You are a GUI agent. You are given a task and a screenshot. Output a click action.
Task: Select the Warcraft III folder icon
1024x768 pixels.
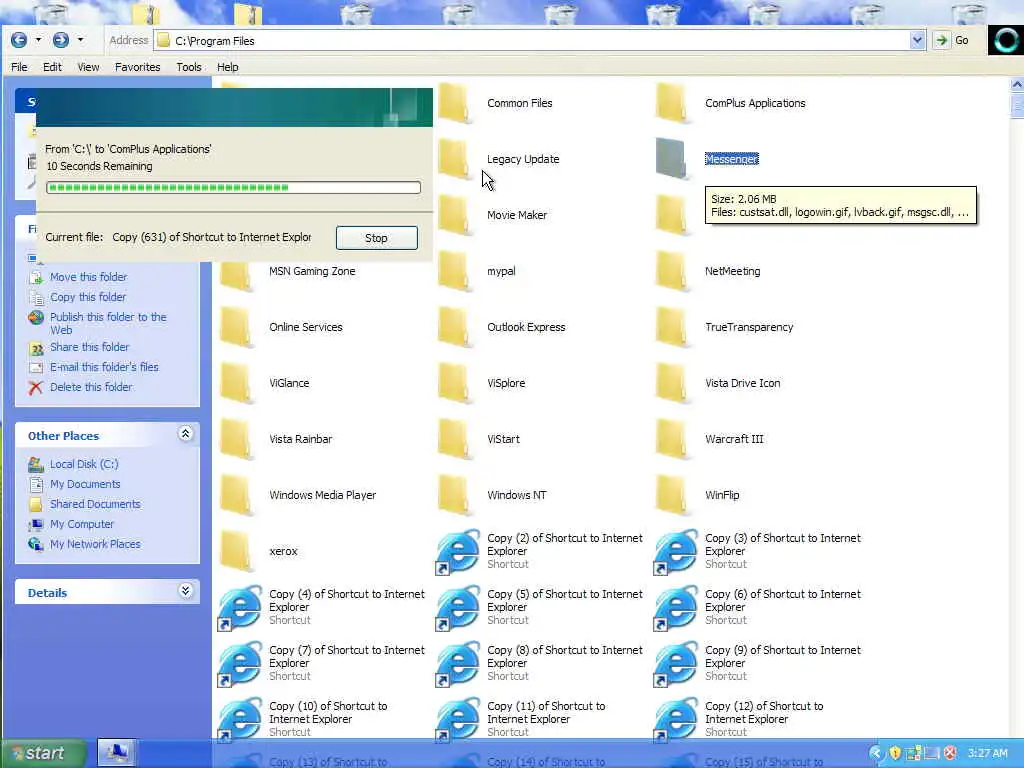(672, 440)
